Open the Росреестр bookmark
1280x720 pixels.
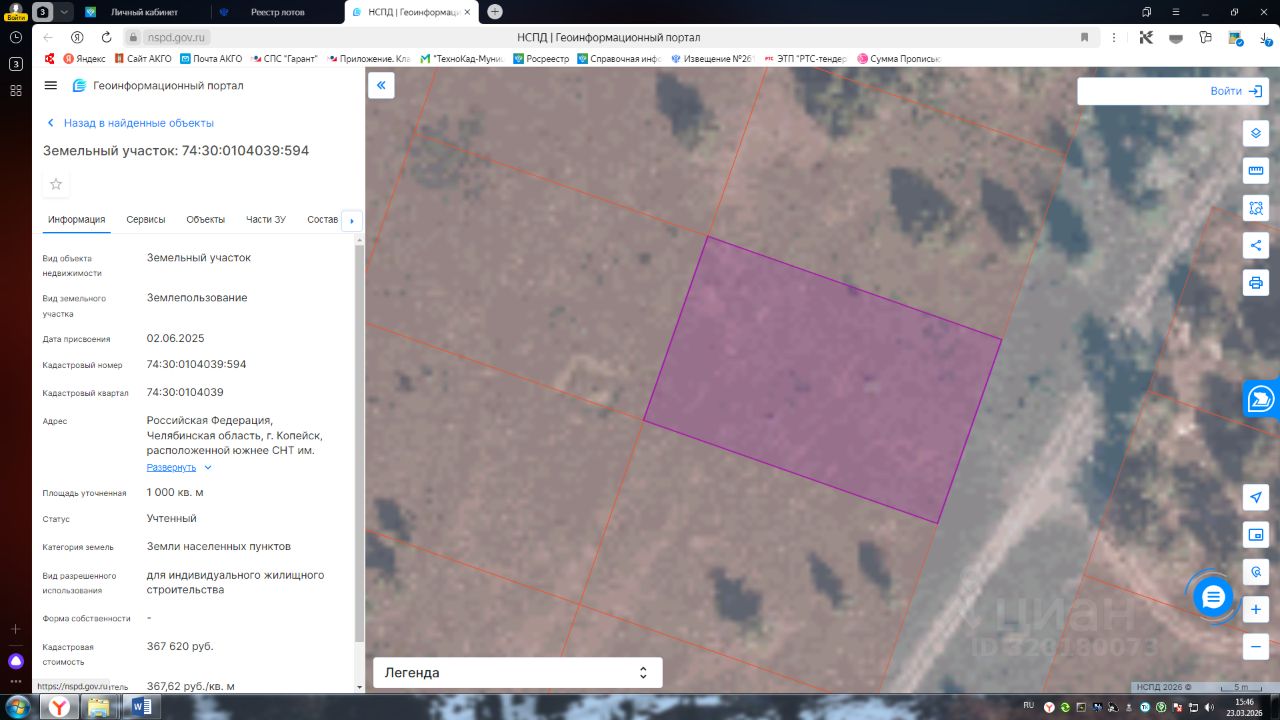tap(541, 59)
